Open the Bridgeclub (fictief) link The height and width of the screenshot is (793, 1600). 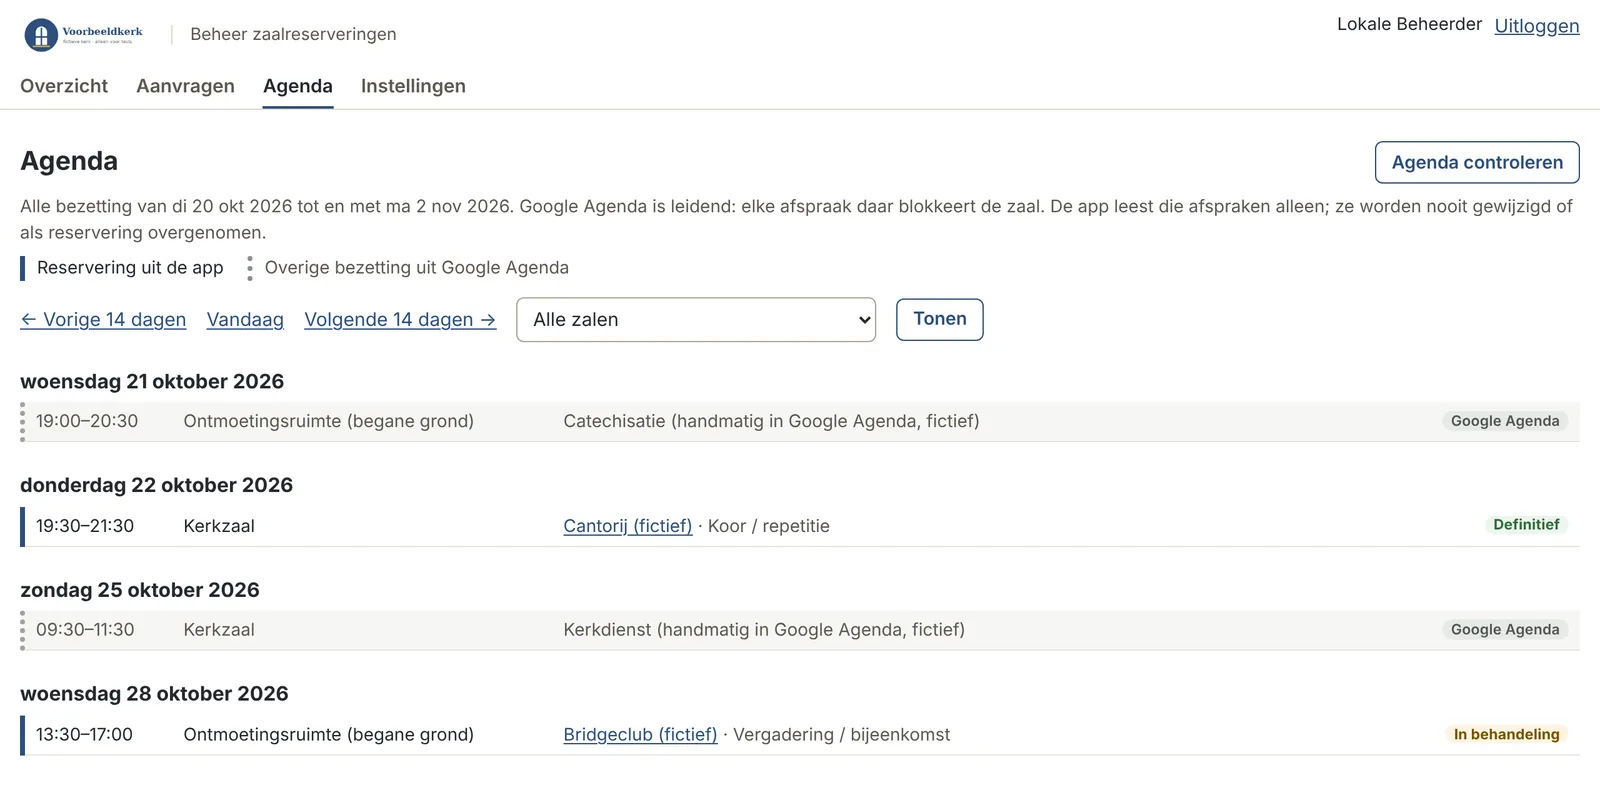pyautogui.click(x=640, y=735)
